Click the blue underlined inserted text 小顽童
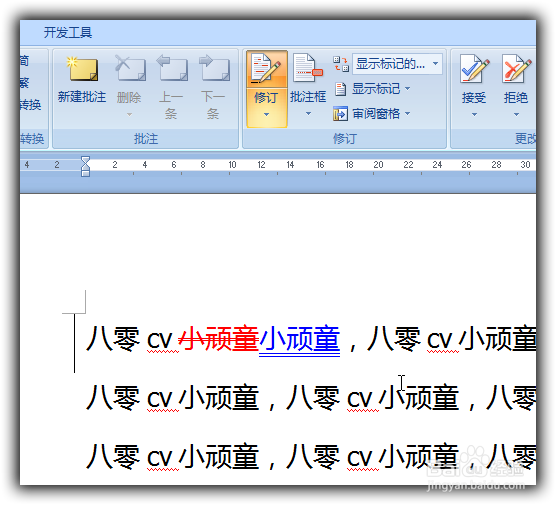Screen dimensions: 556x505 pyautogui.click(x=300, y=339)
